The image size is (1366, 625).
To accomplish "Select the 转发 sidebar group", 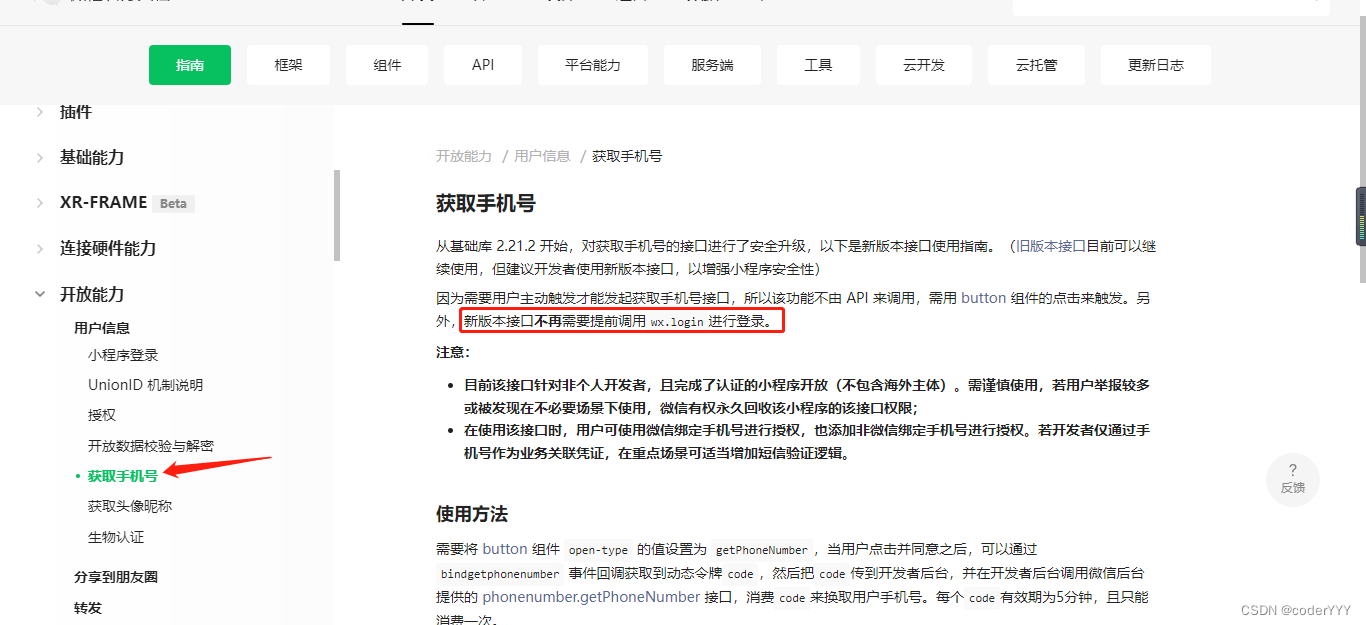I will pos(88,608).
